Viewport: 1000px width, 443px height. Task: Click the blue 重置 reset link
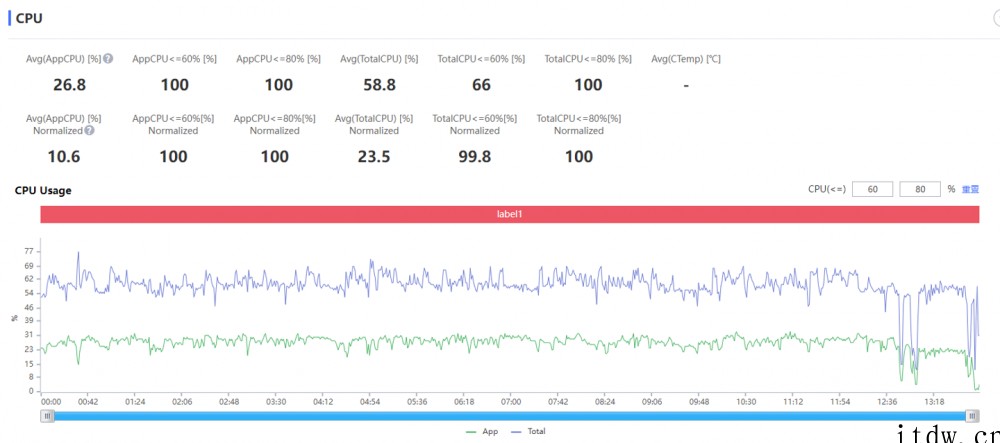970,189
